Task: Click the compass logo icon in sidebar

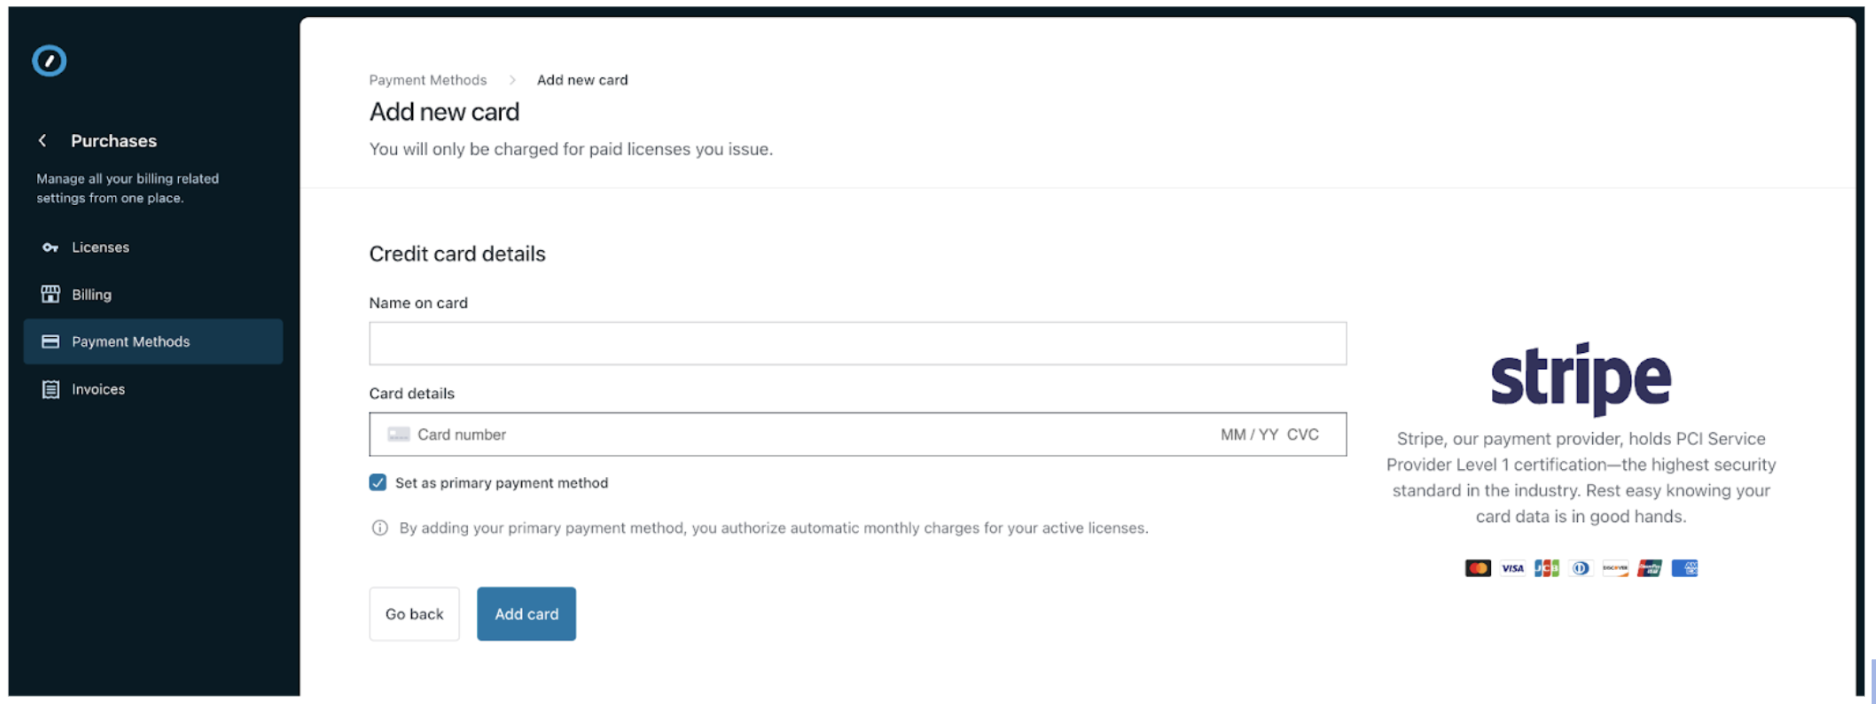Action: 49,61
